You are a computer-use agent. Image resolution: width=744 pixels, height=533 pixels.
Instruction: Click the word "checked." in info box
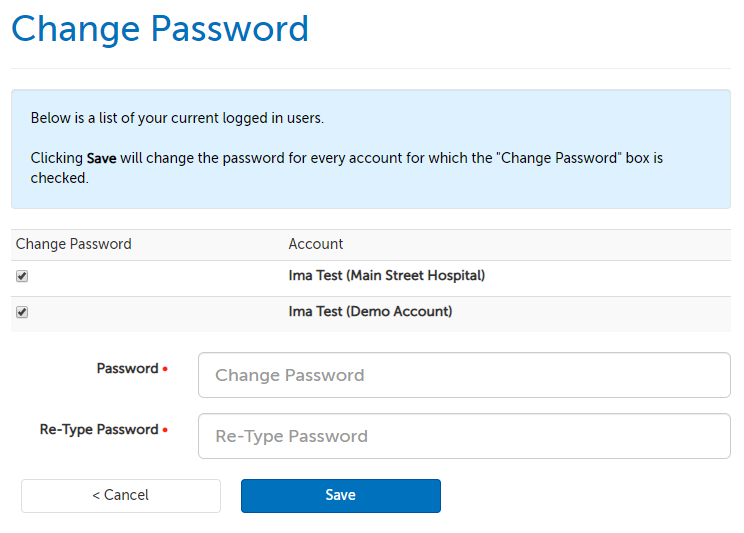pyautogui.click(x=60, y=178)
